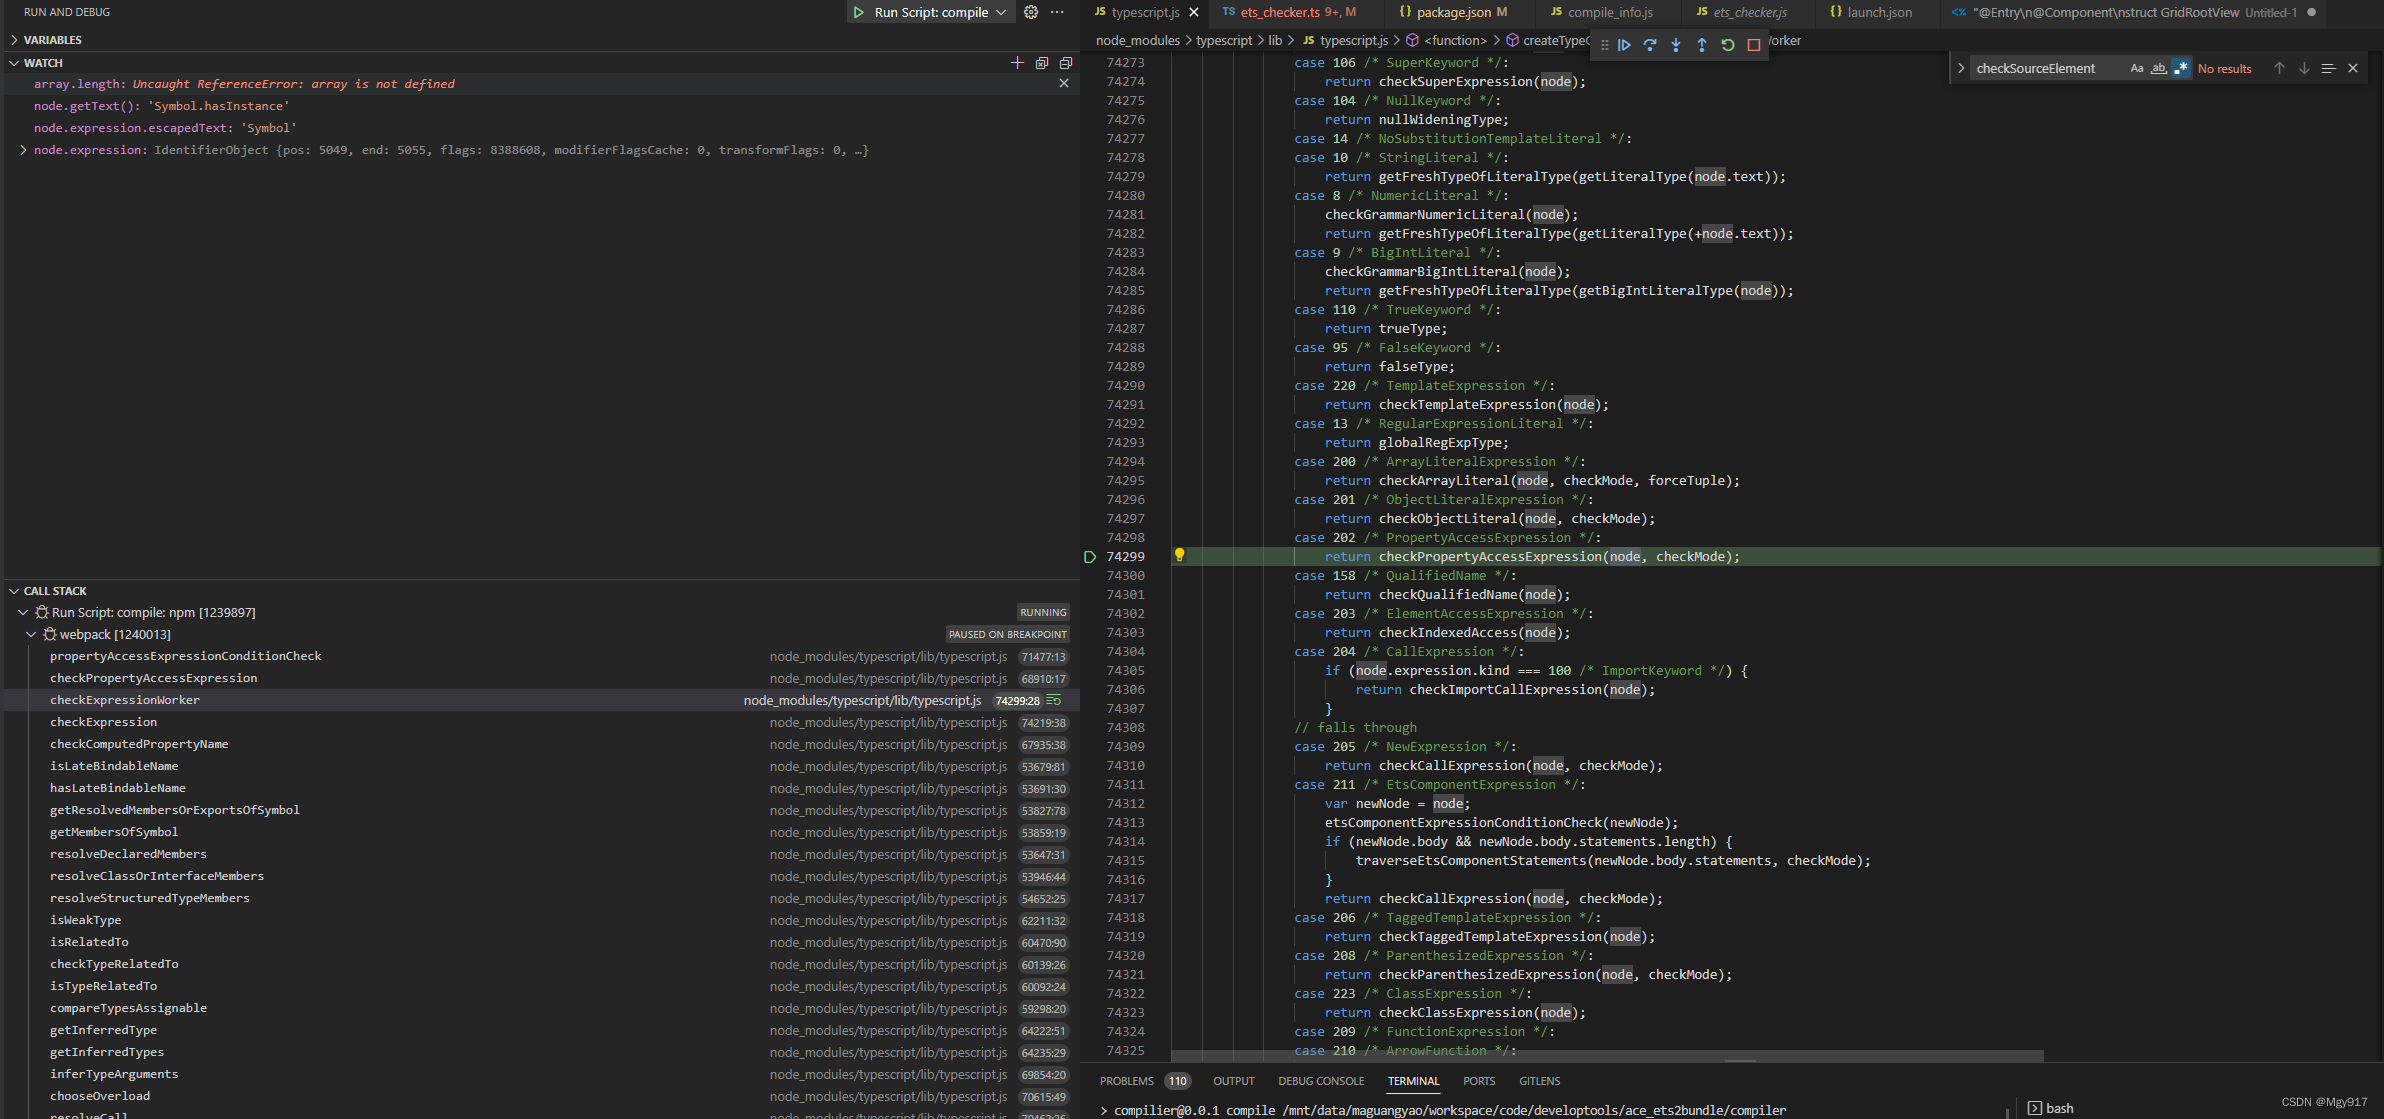
Task: Expand node.expression IdentifierObject watch entry
Action: [23, 150]
